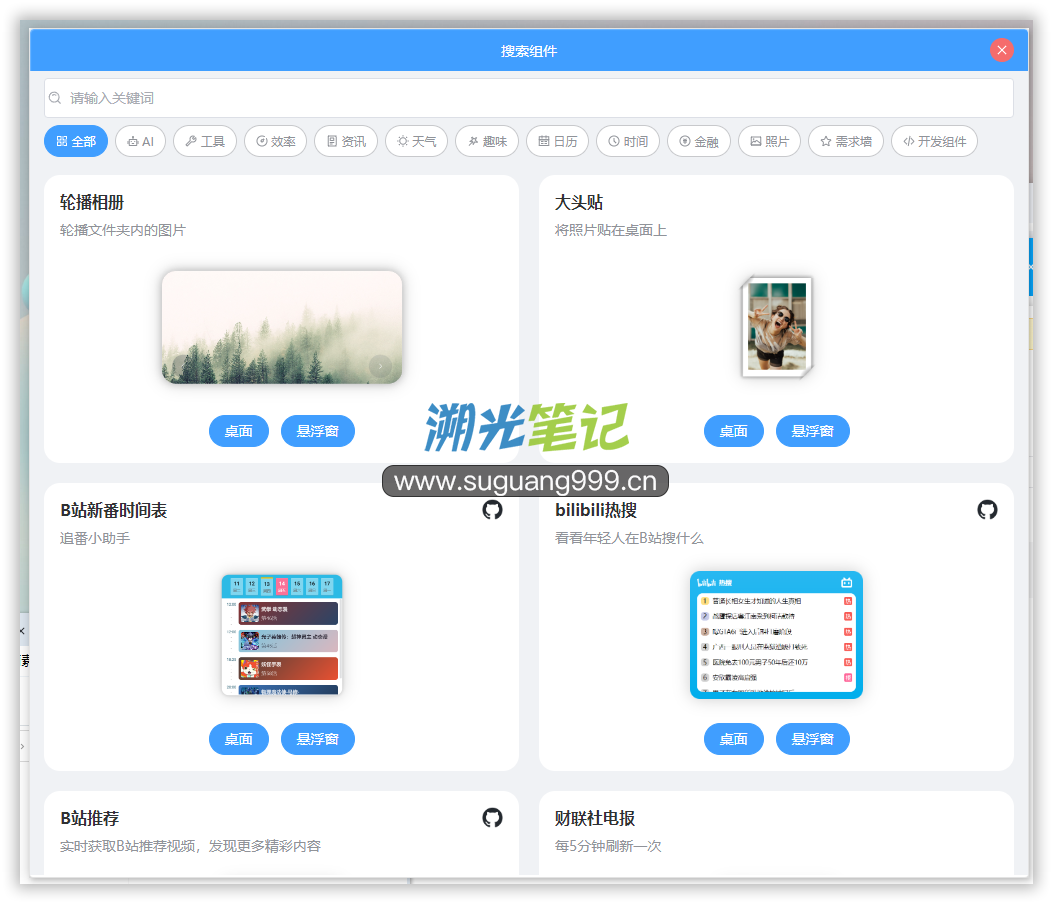Select the 需求墙 category tab

pyautogui.click(x=845, y=141)
